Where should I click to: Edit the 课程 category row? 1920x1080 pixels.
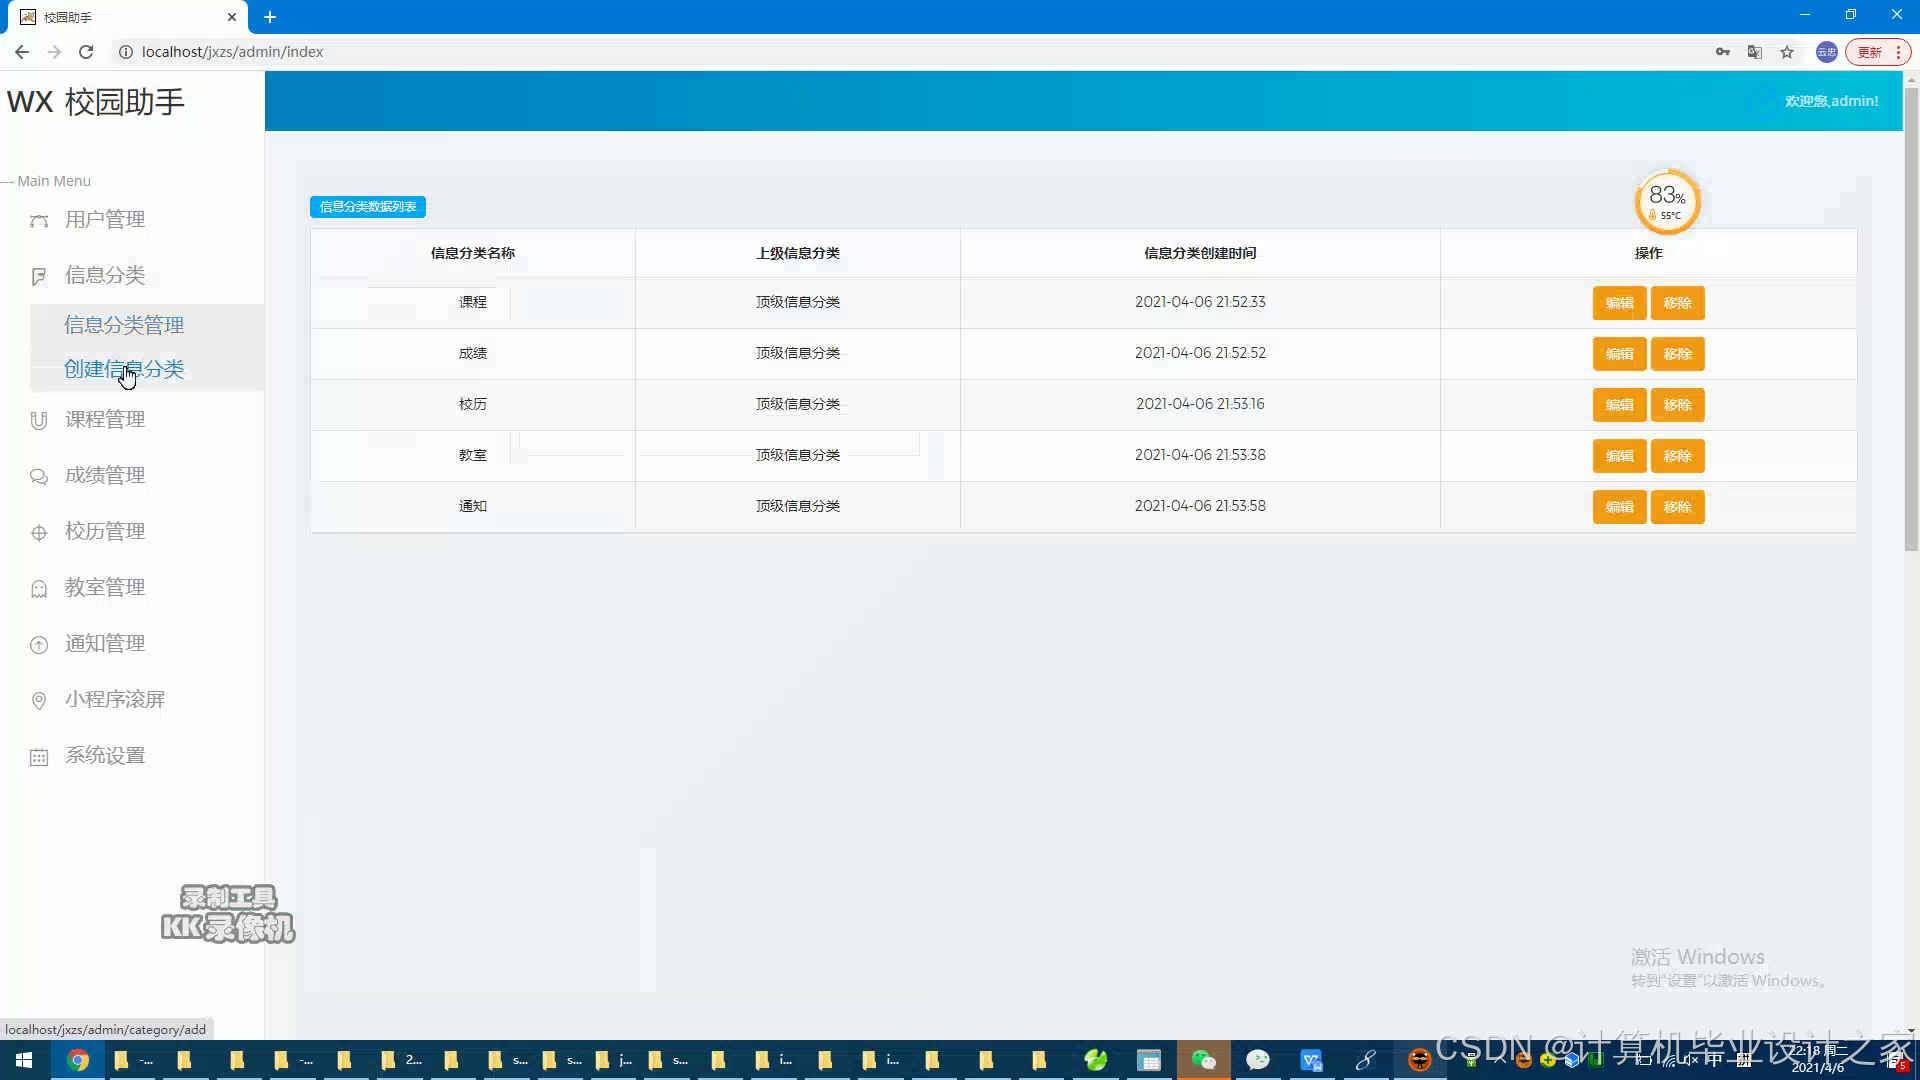1619,303
